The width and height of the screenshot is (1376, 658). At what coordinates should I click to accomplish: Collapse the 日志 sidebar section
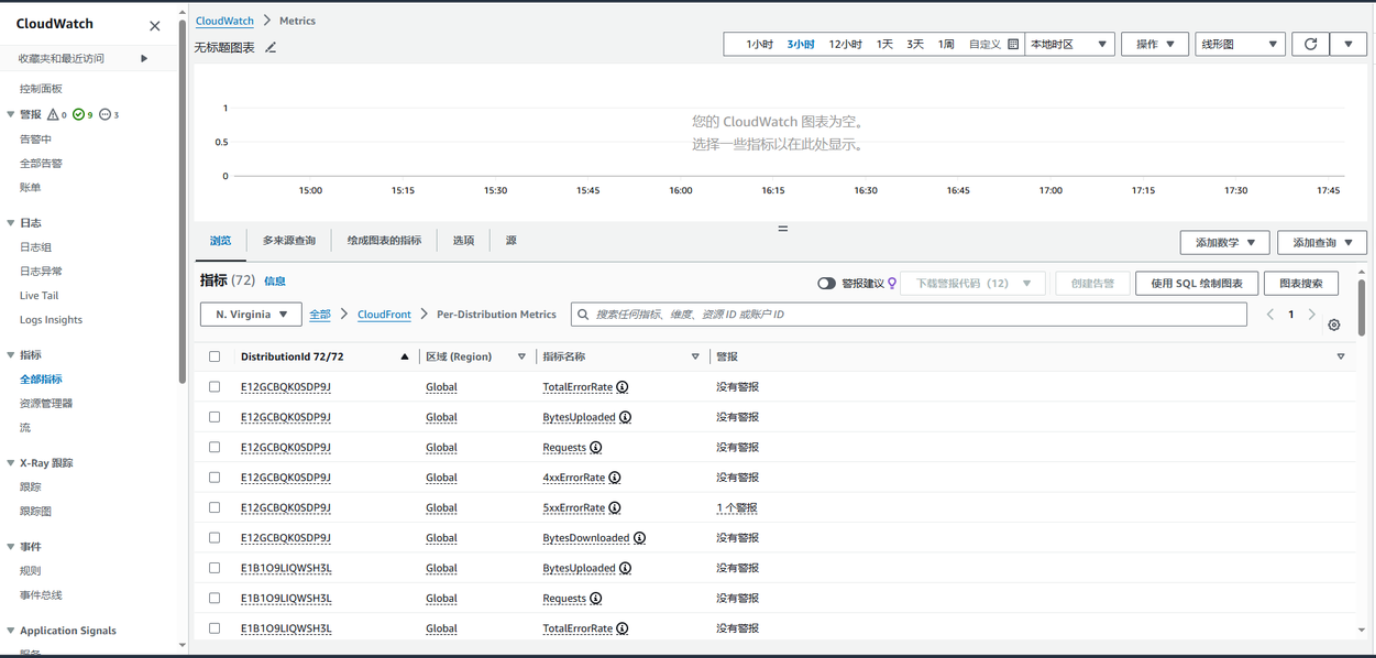point(11,223)
